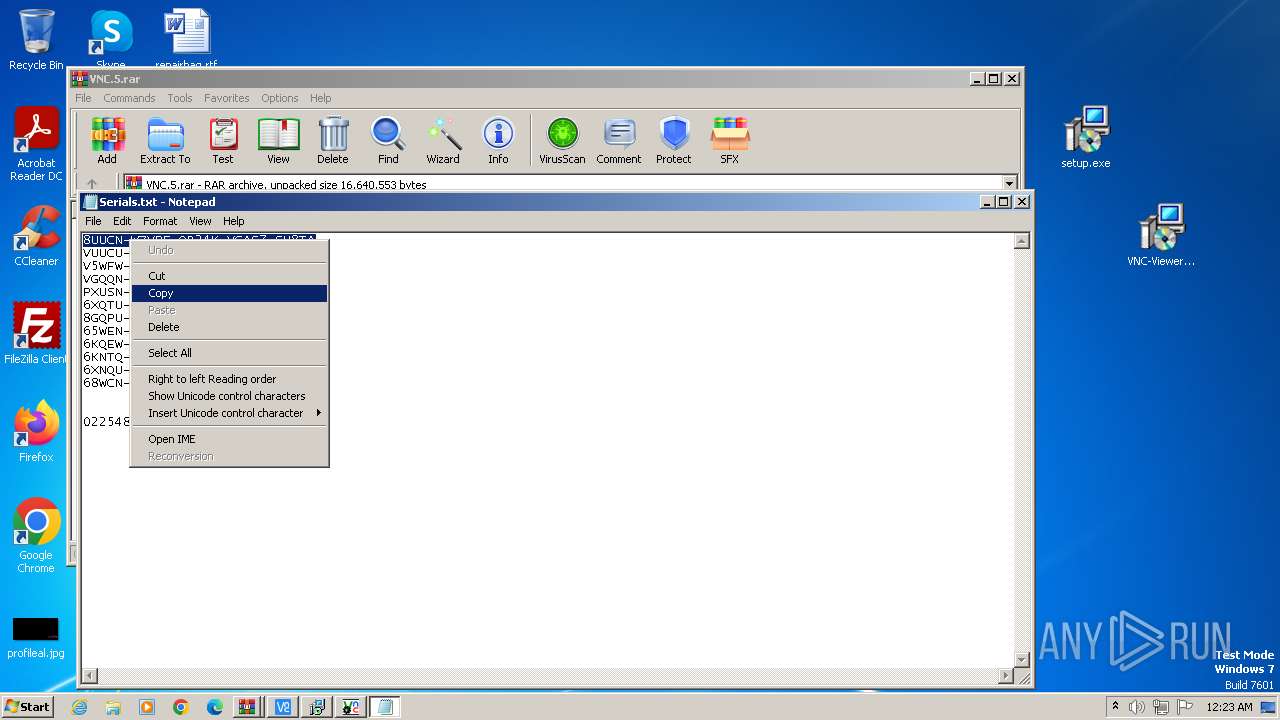The width and height of the screenshot is (1280, 720).
Task: Open WinRAR Options menu
Action: coord(280,98)
